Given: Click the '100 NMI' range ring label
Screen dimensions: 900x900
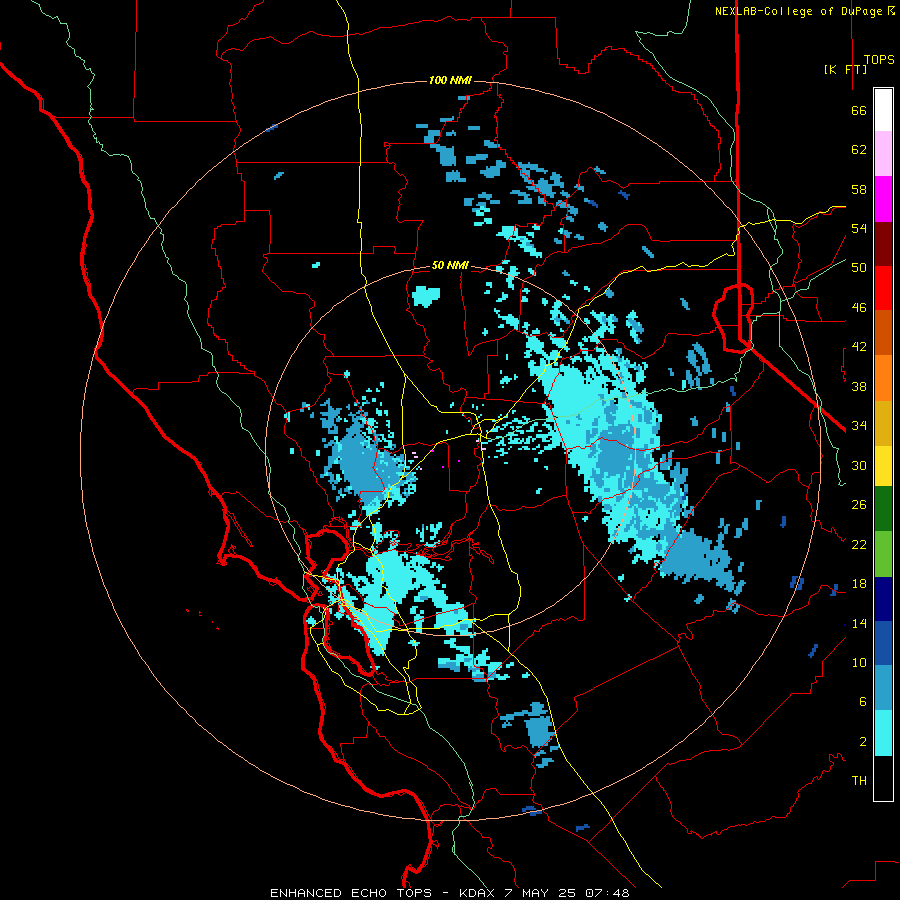Looking at the screenshot, I should pos(450,80).
